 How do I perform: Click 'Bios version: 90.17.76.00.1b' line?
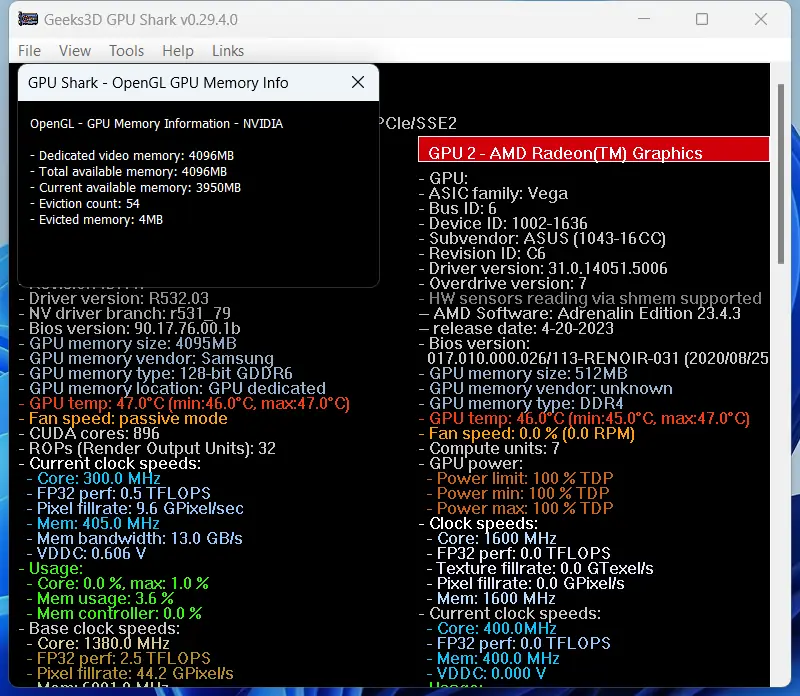click(130, 328)
